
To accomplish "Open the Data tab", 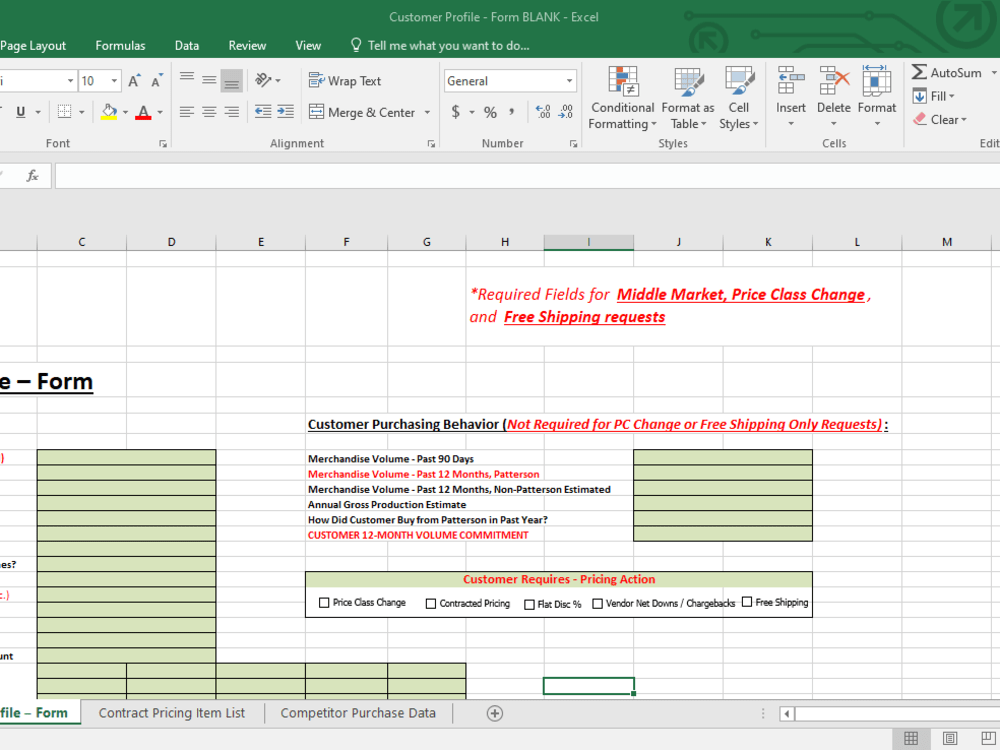I will click(x=187, y=45).
